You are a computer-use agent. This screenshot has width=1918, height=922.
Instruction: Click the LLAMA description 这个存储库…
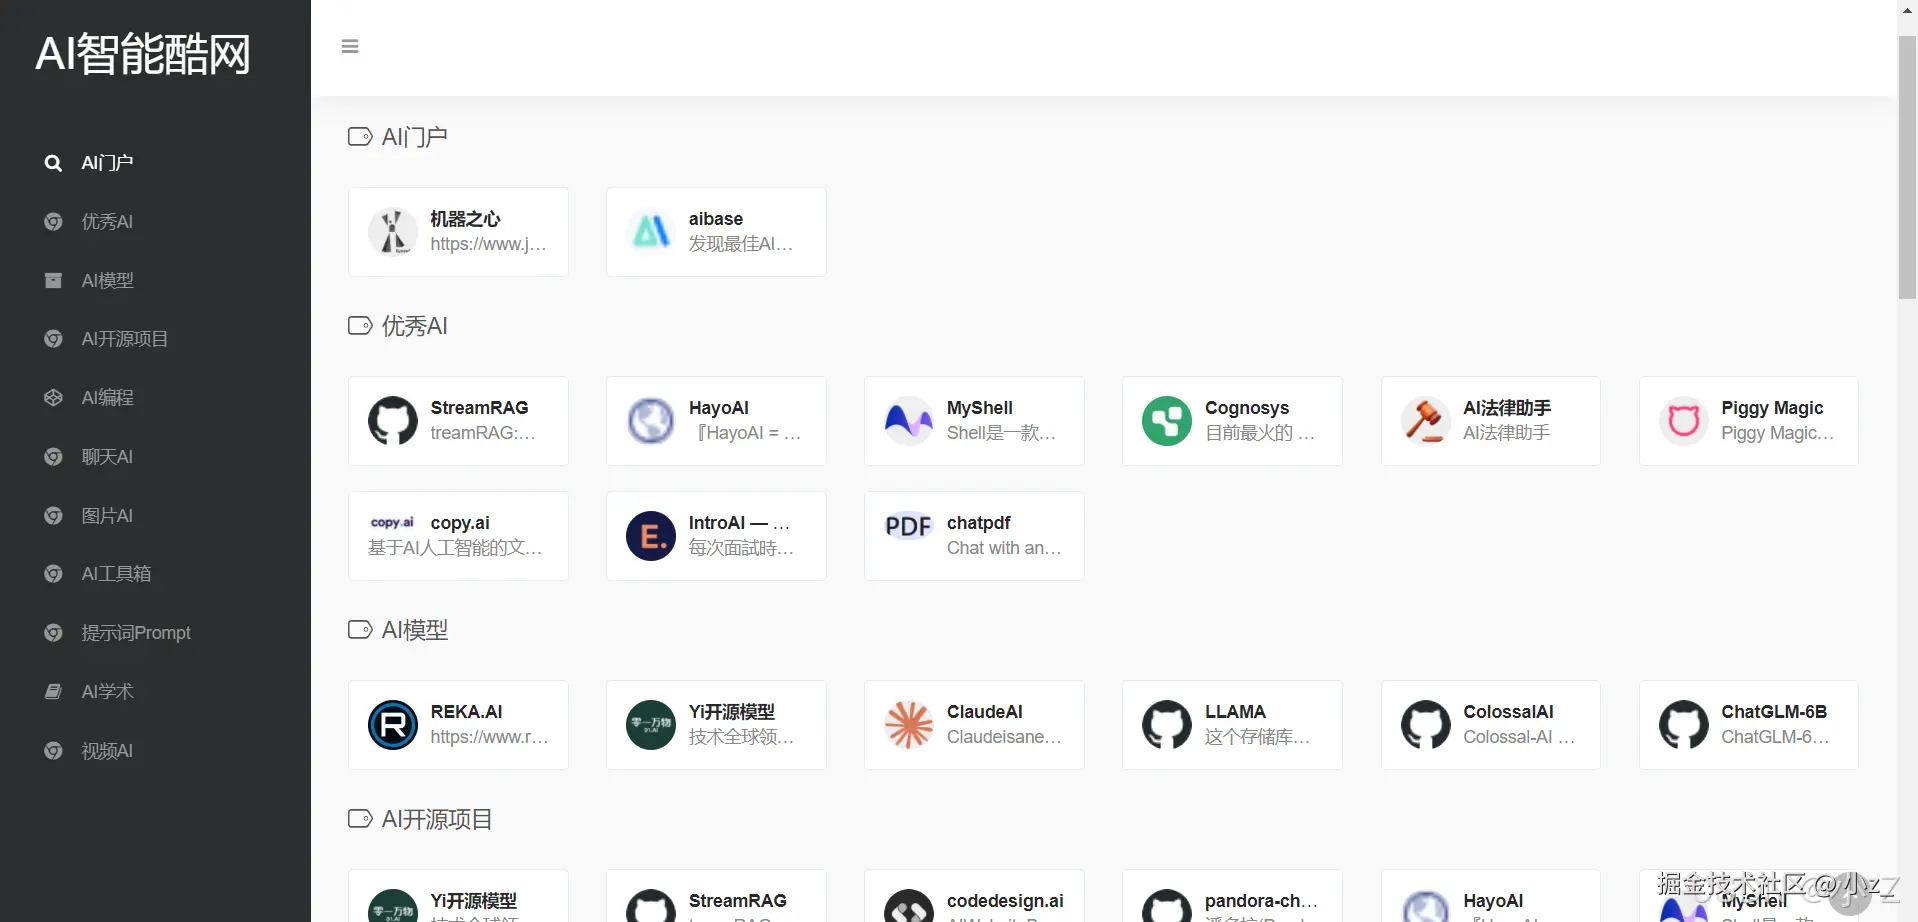(x=1257, y=737)
